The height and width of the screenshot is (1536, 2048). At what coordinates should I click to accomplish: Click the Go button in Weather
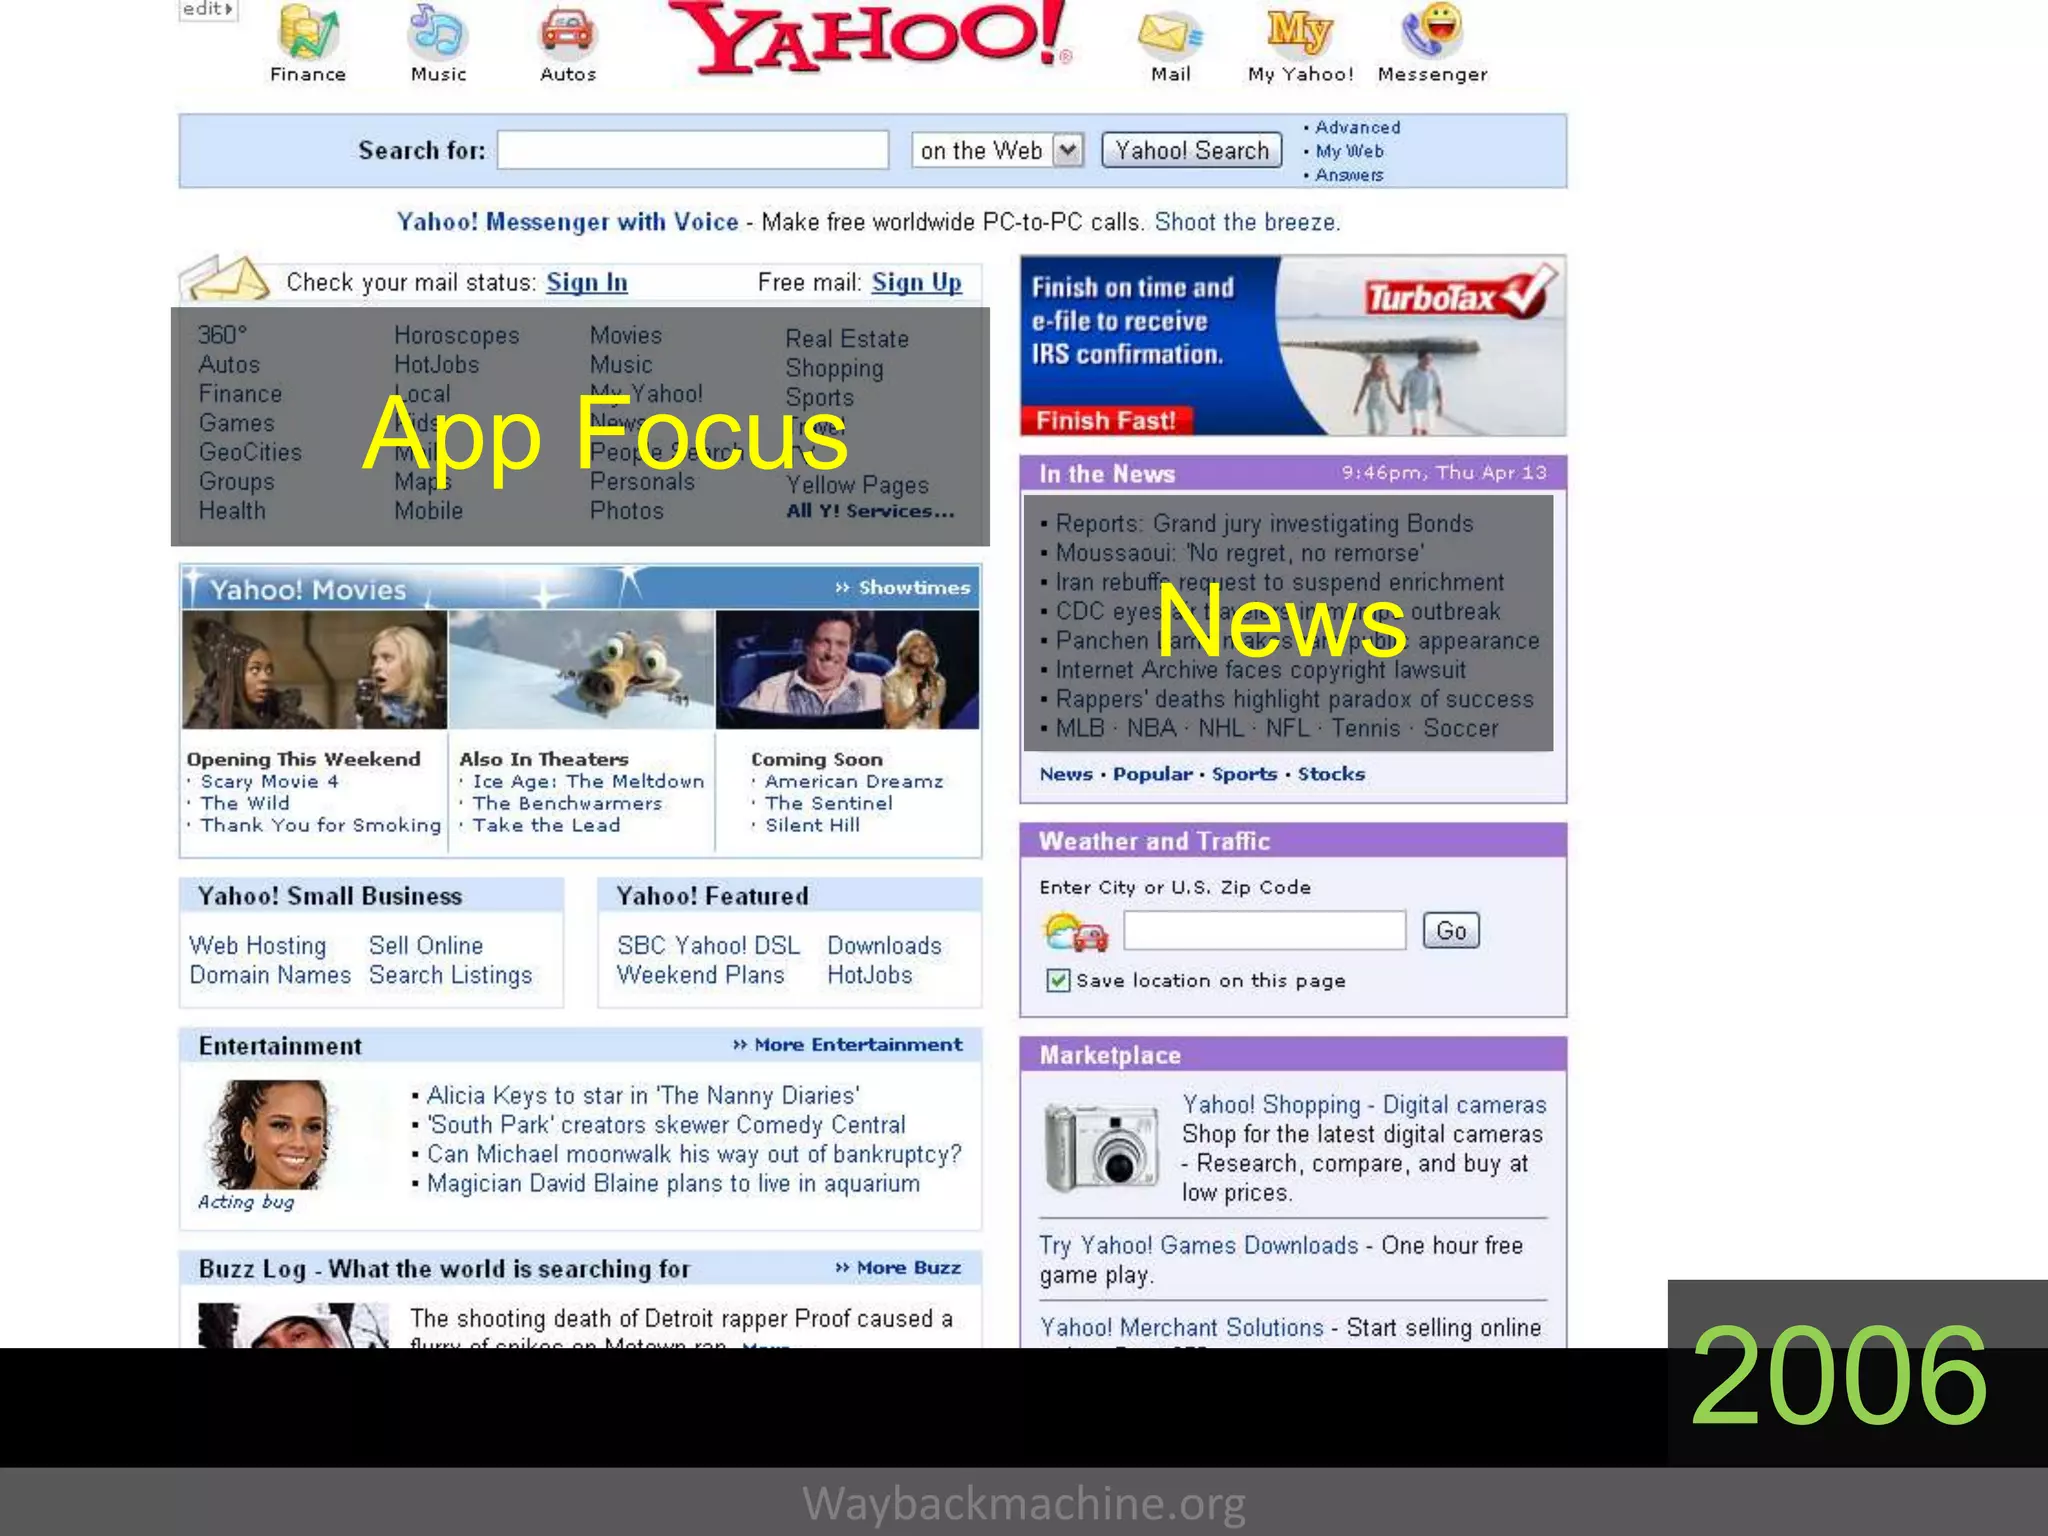pyautogui.click(x=1451, y=931)
